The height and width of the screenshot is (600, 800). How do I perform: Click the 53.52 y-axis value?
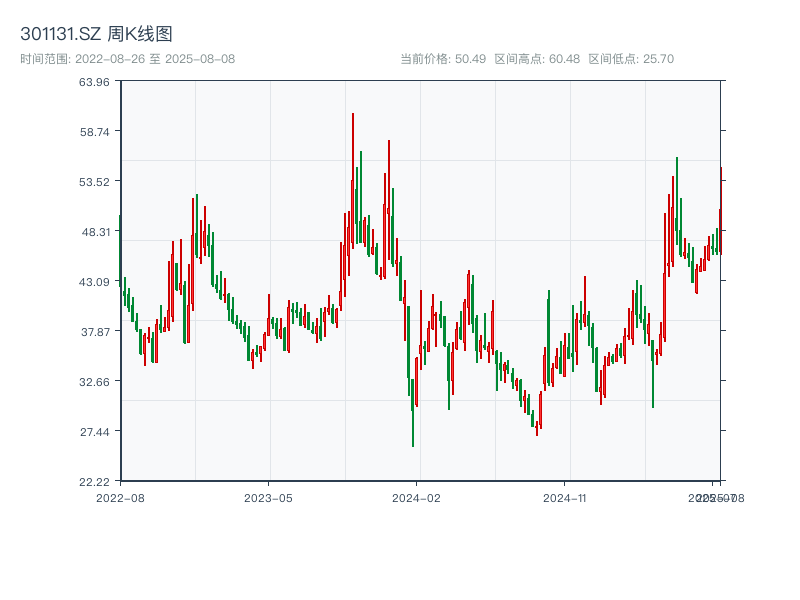click(95, 183)
